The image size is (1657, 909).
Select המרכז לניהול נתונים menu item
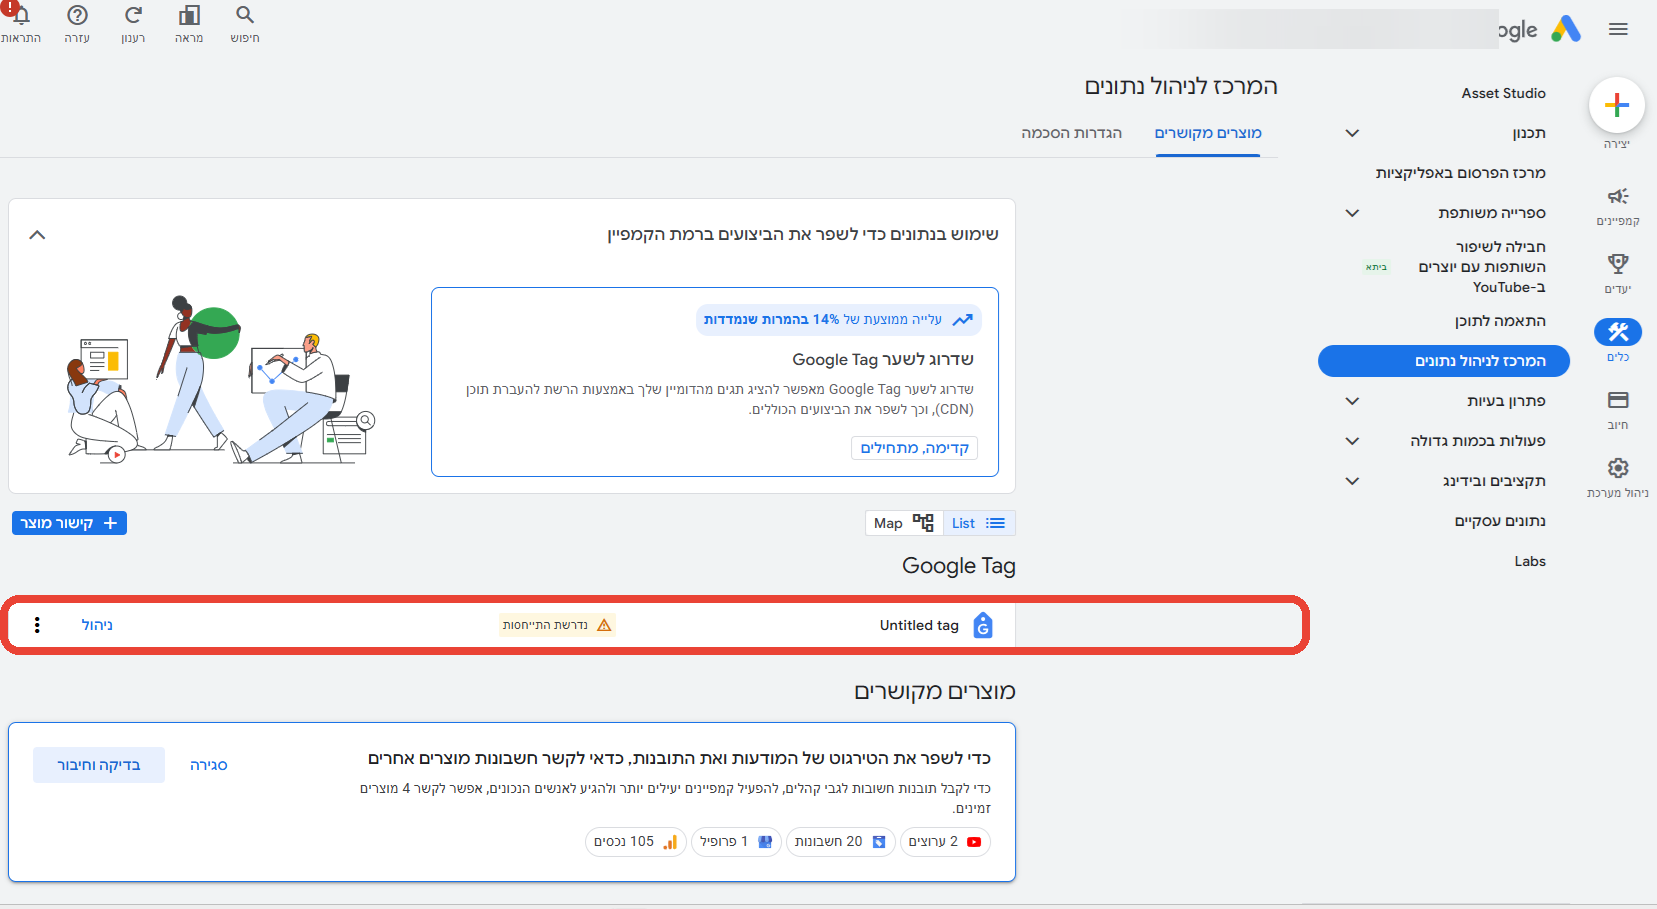click(x=1444, y=361)
